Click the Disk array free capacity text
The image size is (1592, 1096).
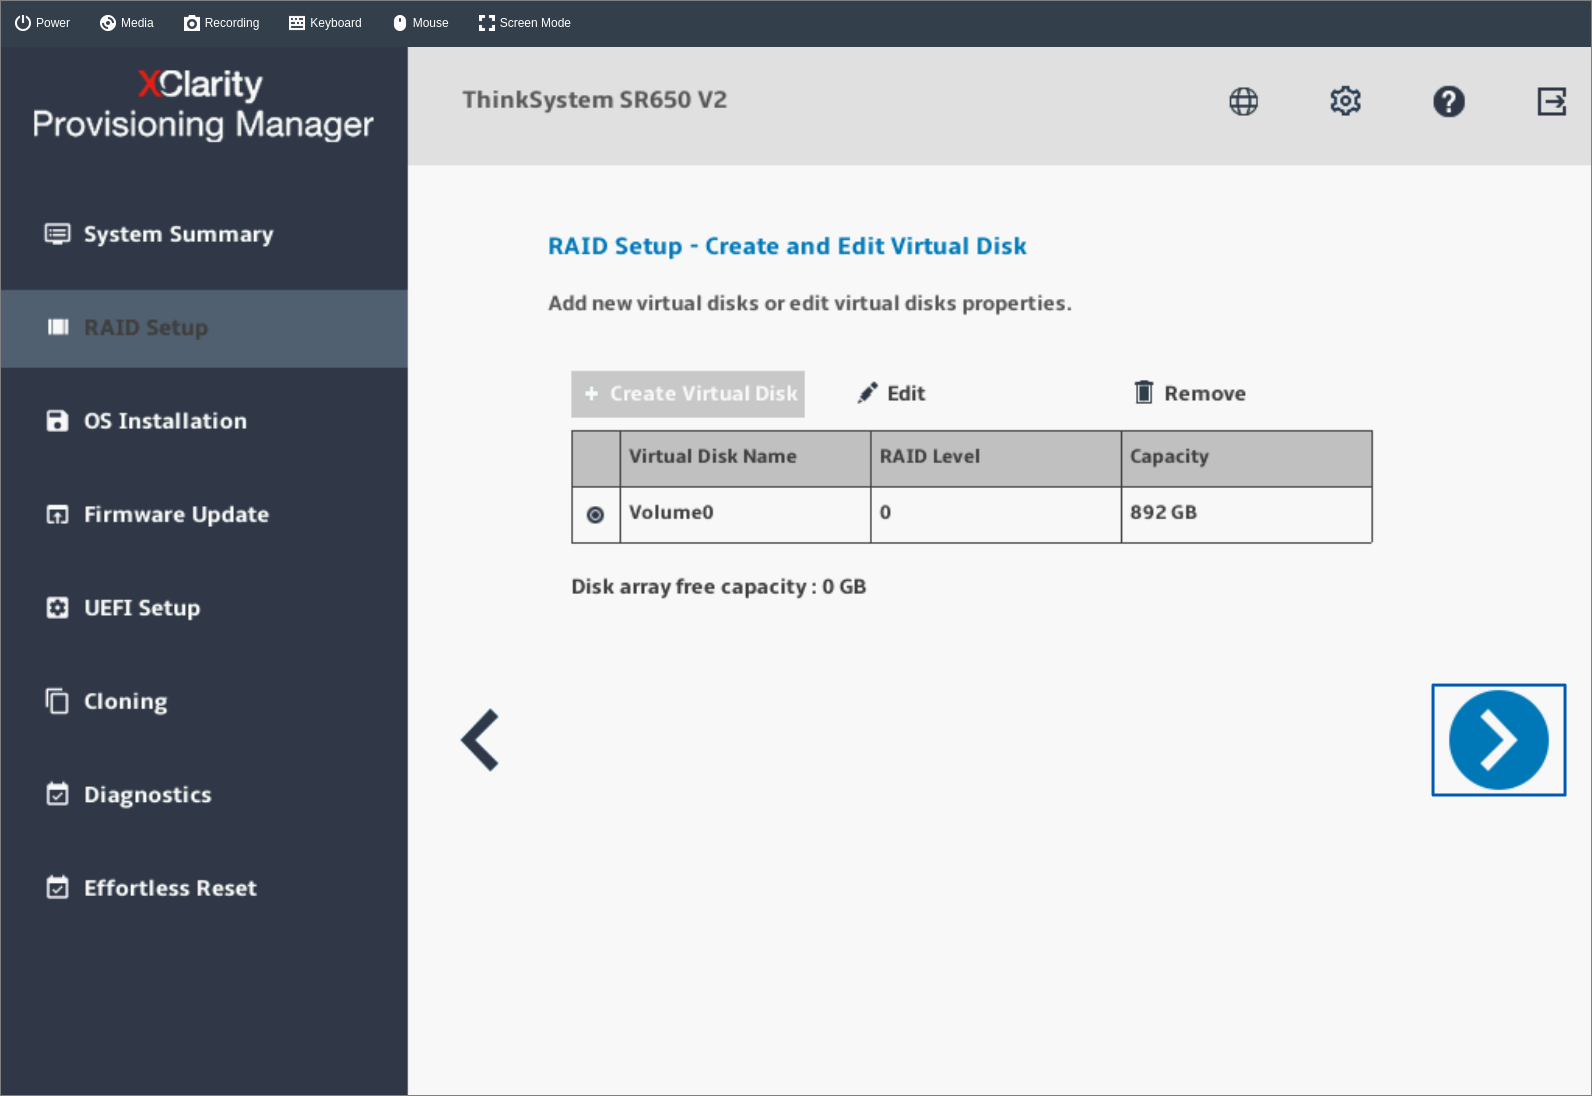[718, 587]
